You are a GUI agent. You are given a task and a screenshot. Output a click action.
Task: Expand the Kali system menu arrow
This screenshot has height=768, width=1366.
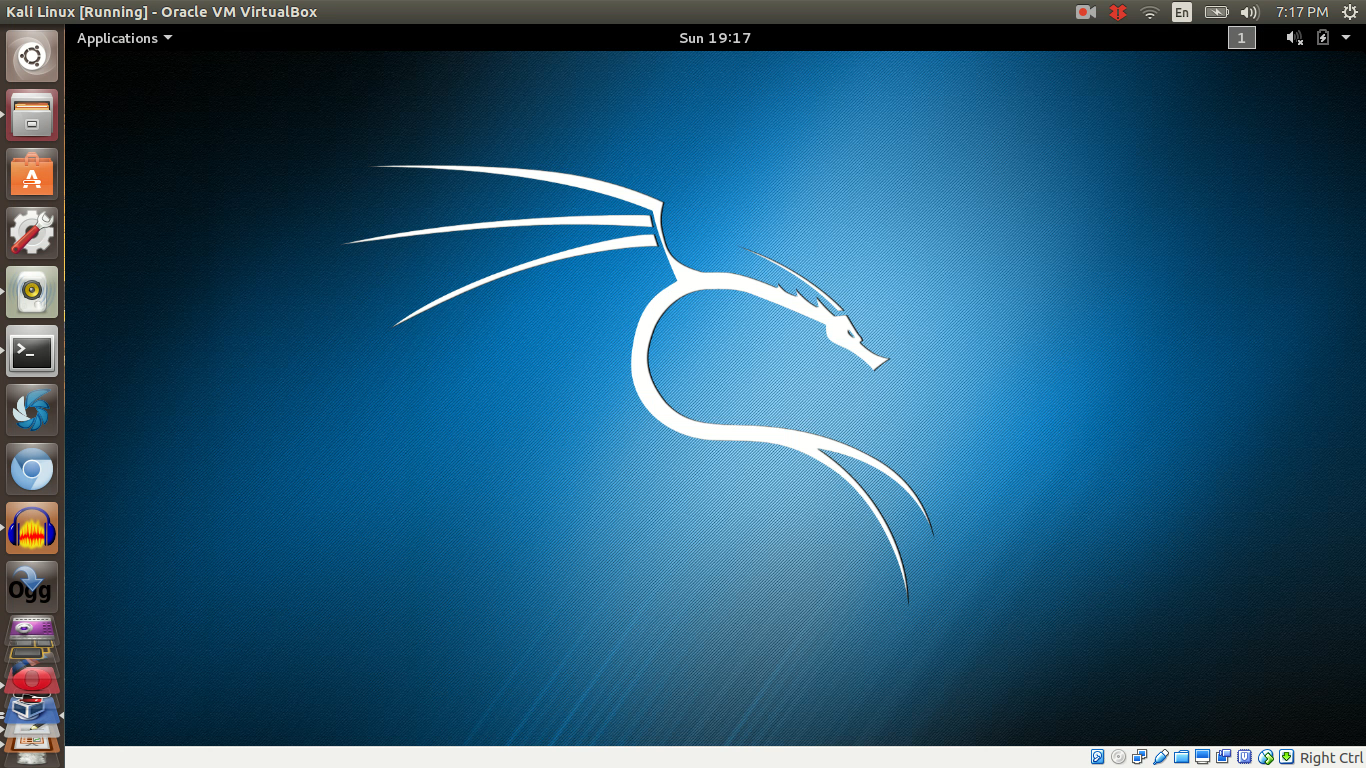(1346, 38)
